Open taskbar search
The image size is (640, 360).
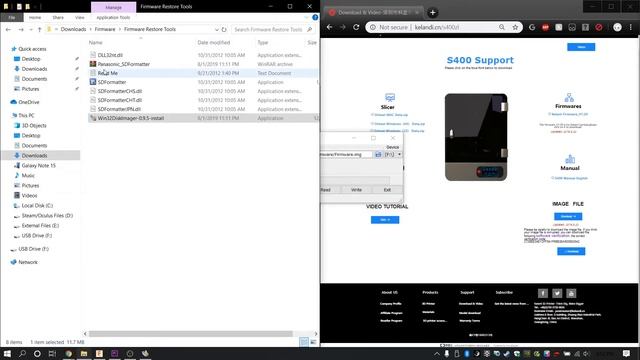(22, 353)
